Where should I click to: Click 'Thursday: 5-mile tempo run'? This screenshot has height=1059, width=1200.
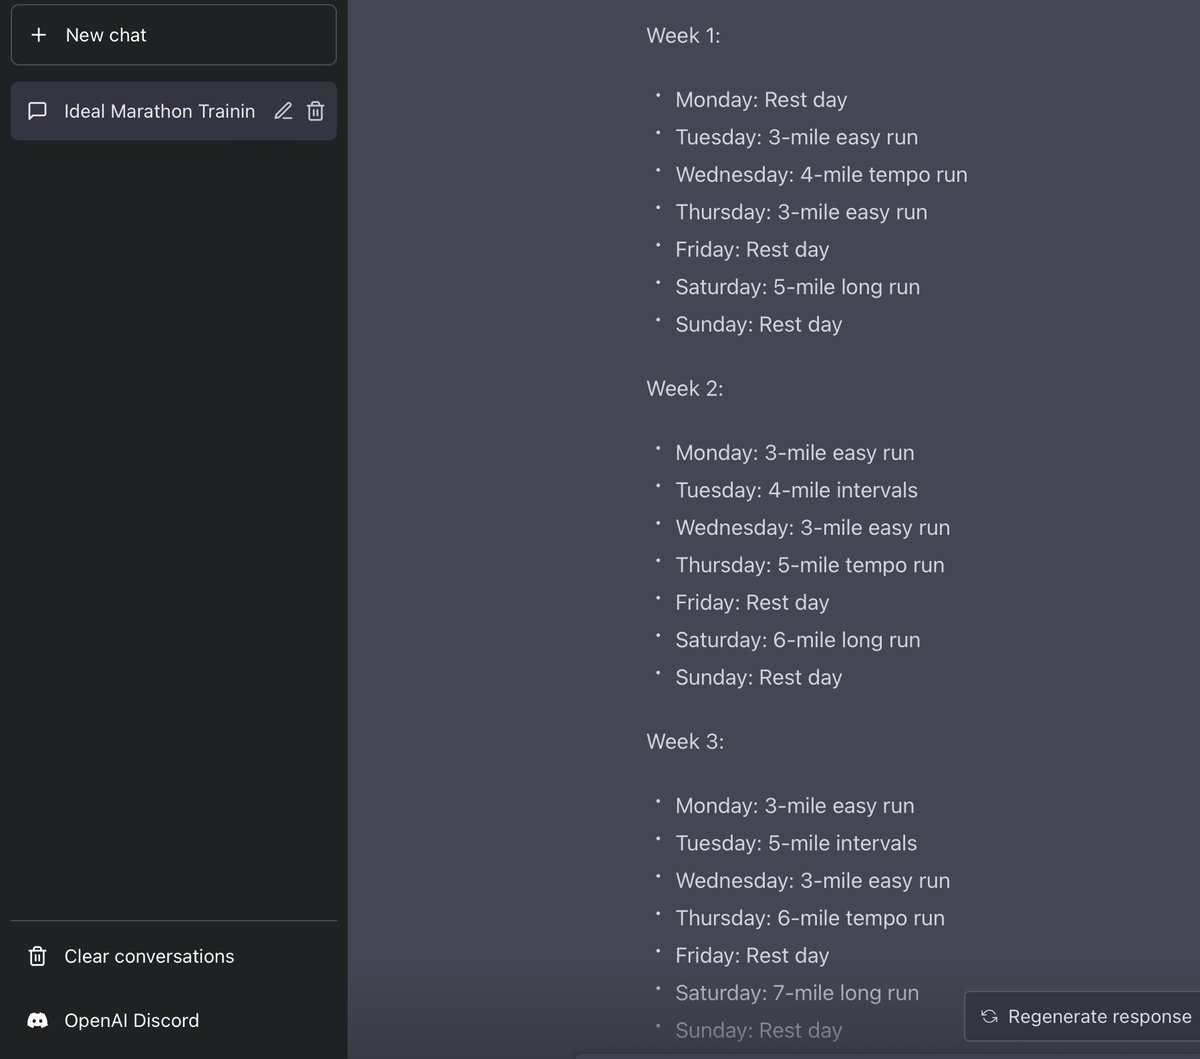(809, 565)
